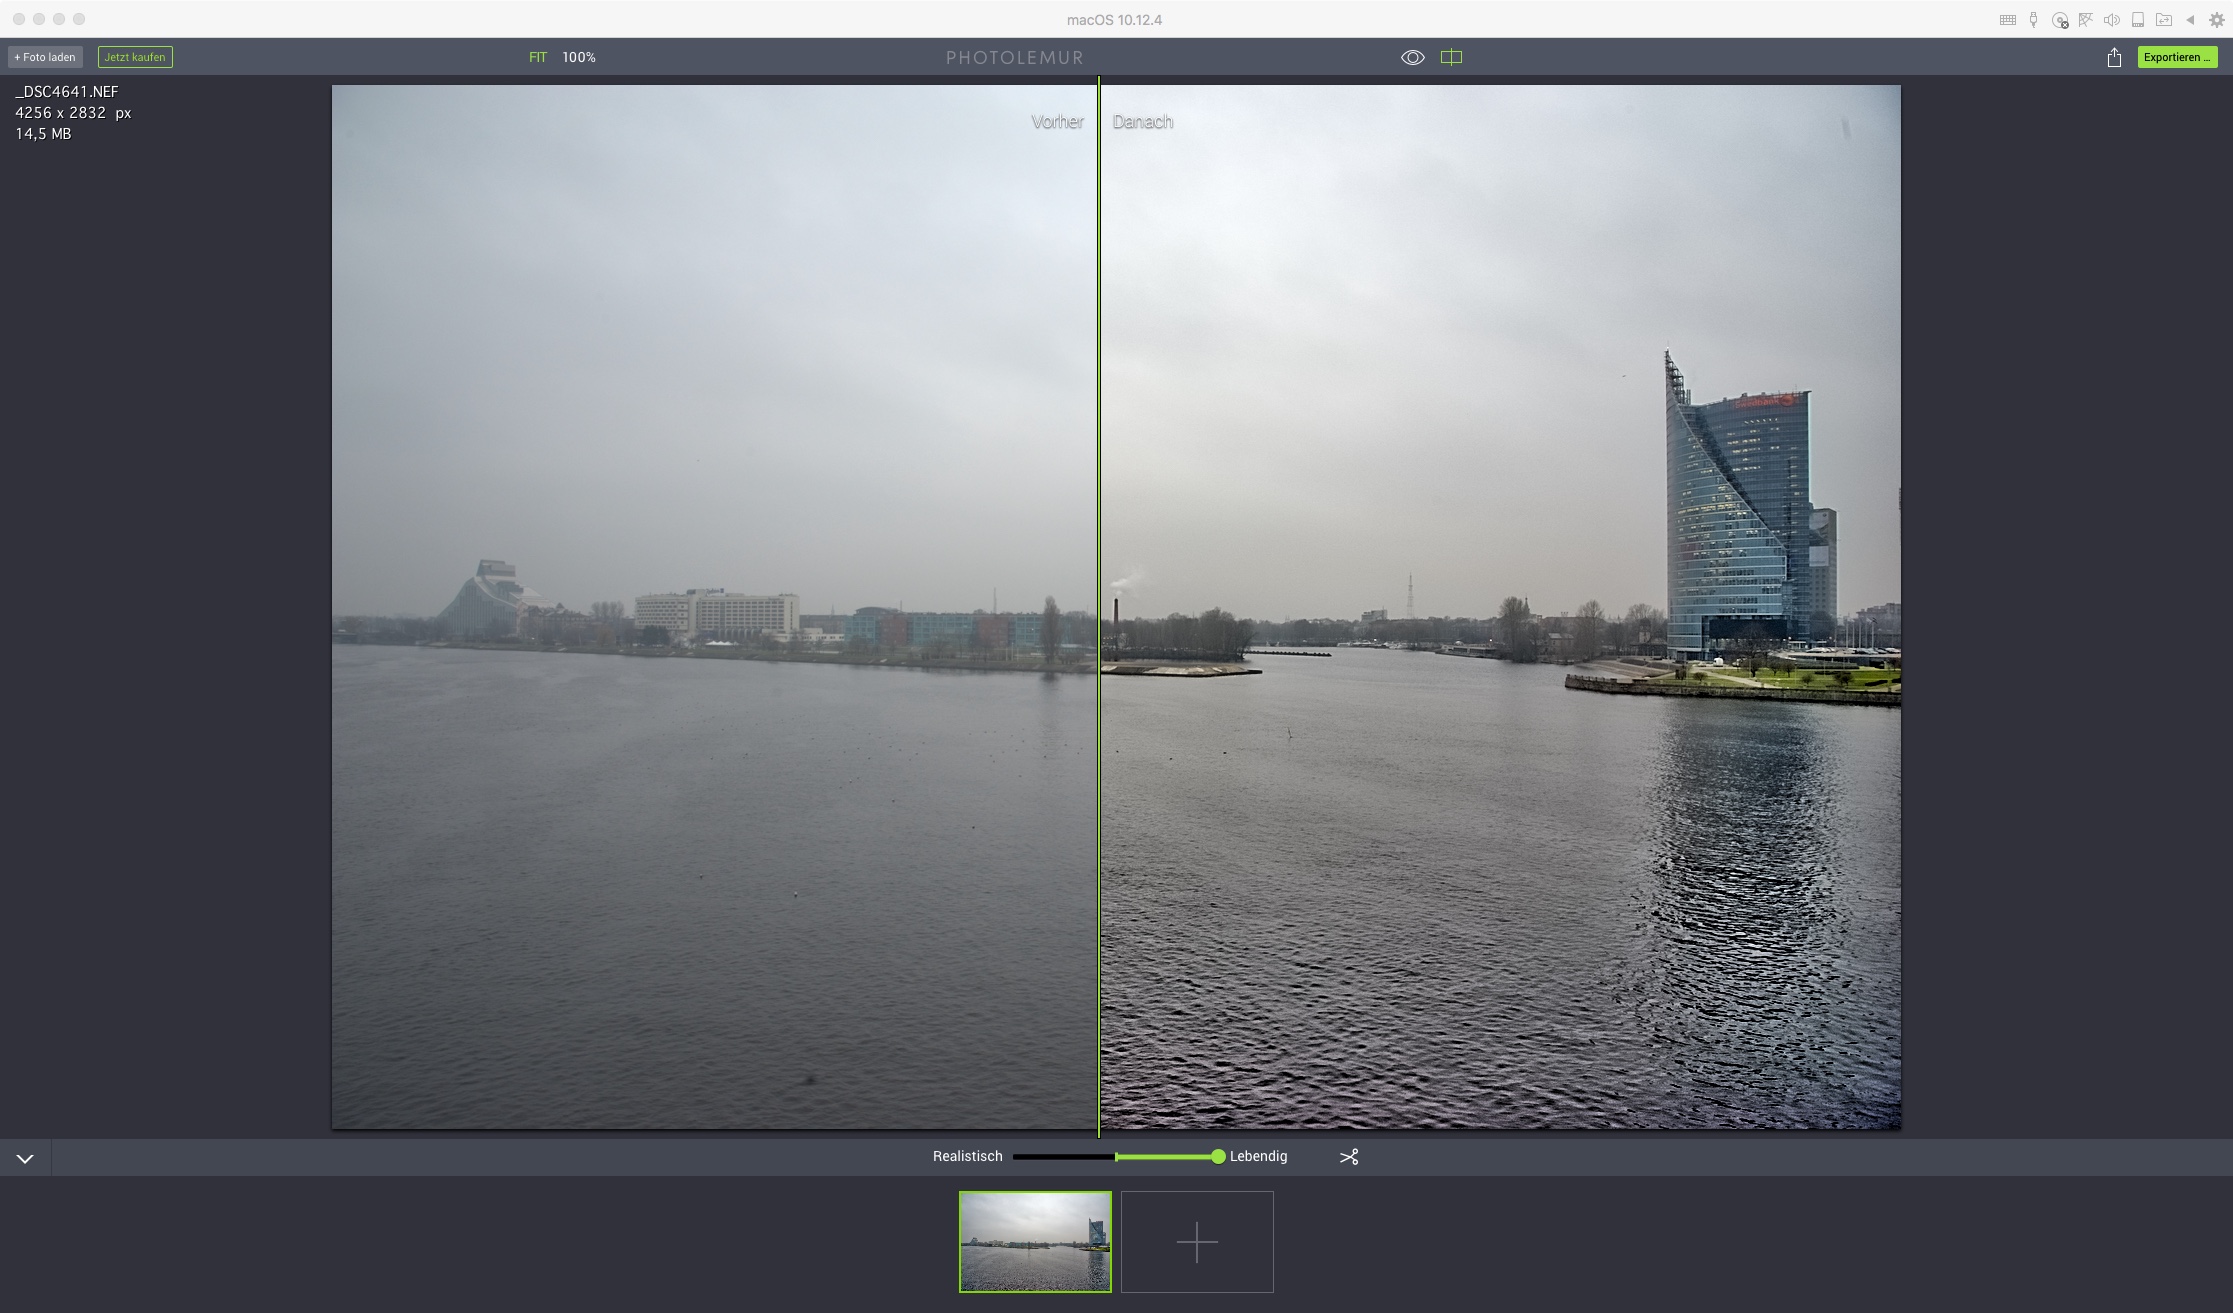
Task: Click the file name _DSC4641.NEF
Action: coord(67,92)
